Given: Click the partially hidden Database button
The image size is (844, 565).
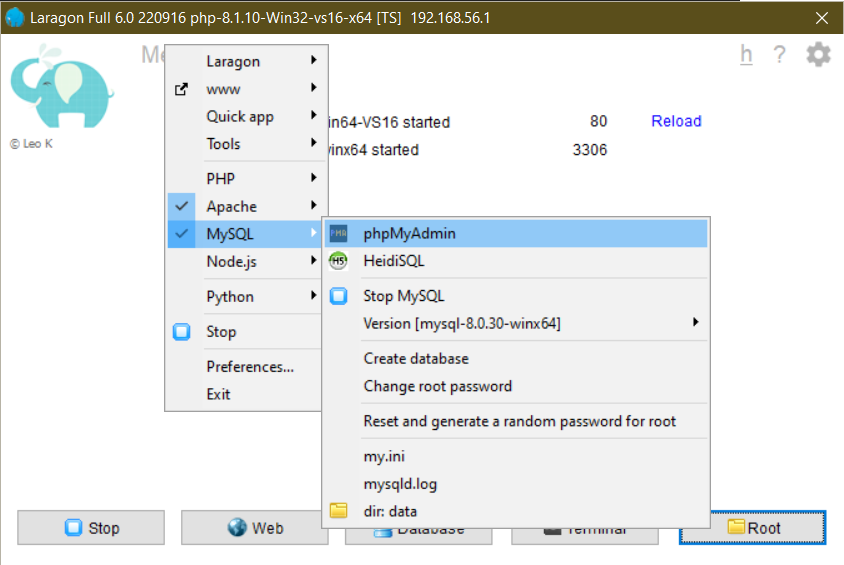Looking at the screenshot, I should [x=418, y=536].
